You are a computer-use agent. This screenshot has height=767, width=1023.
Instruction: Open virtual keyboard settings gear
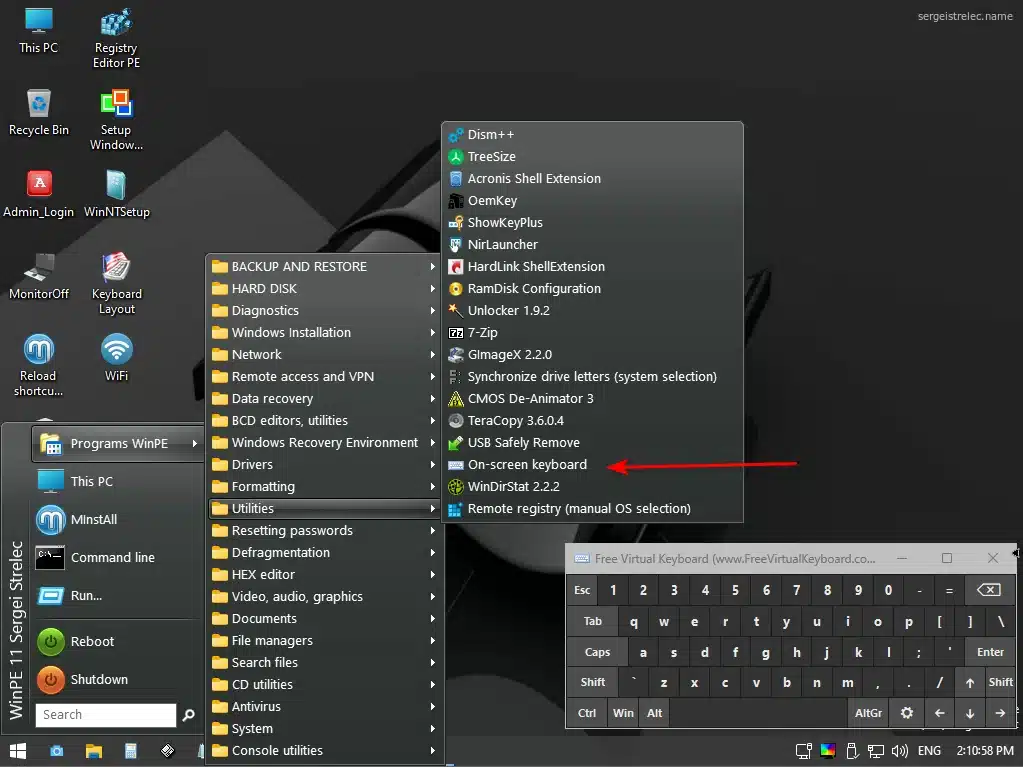tap(907, 713)
